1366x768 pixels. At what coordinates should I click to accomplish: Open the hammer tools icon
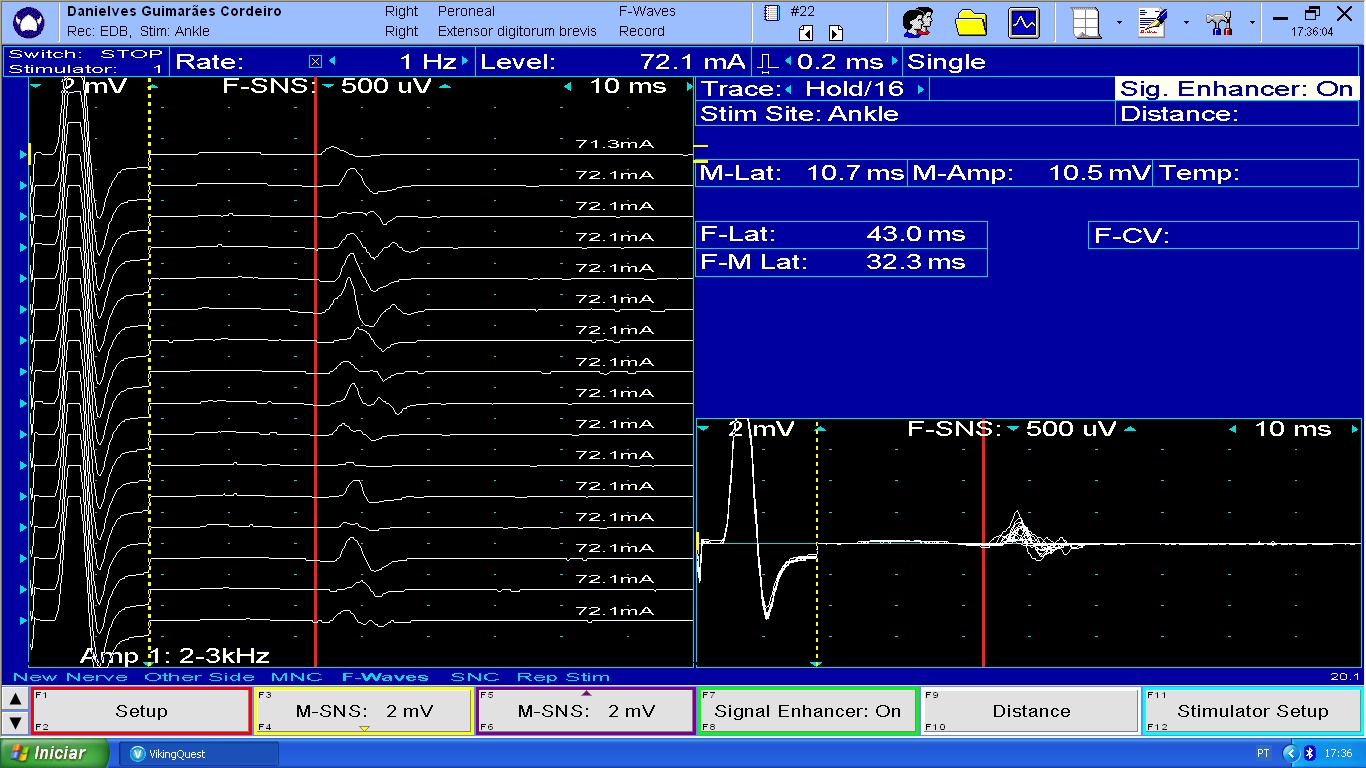pos(1219,22)
